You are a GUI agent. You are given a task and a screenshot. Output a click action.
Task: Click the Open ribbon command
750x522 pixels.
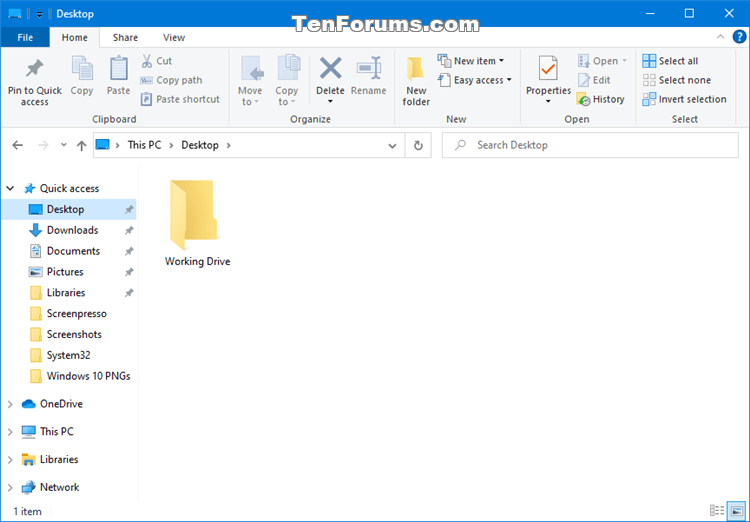pos(602,61)
